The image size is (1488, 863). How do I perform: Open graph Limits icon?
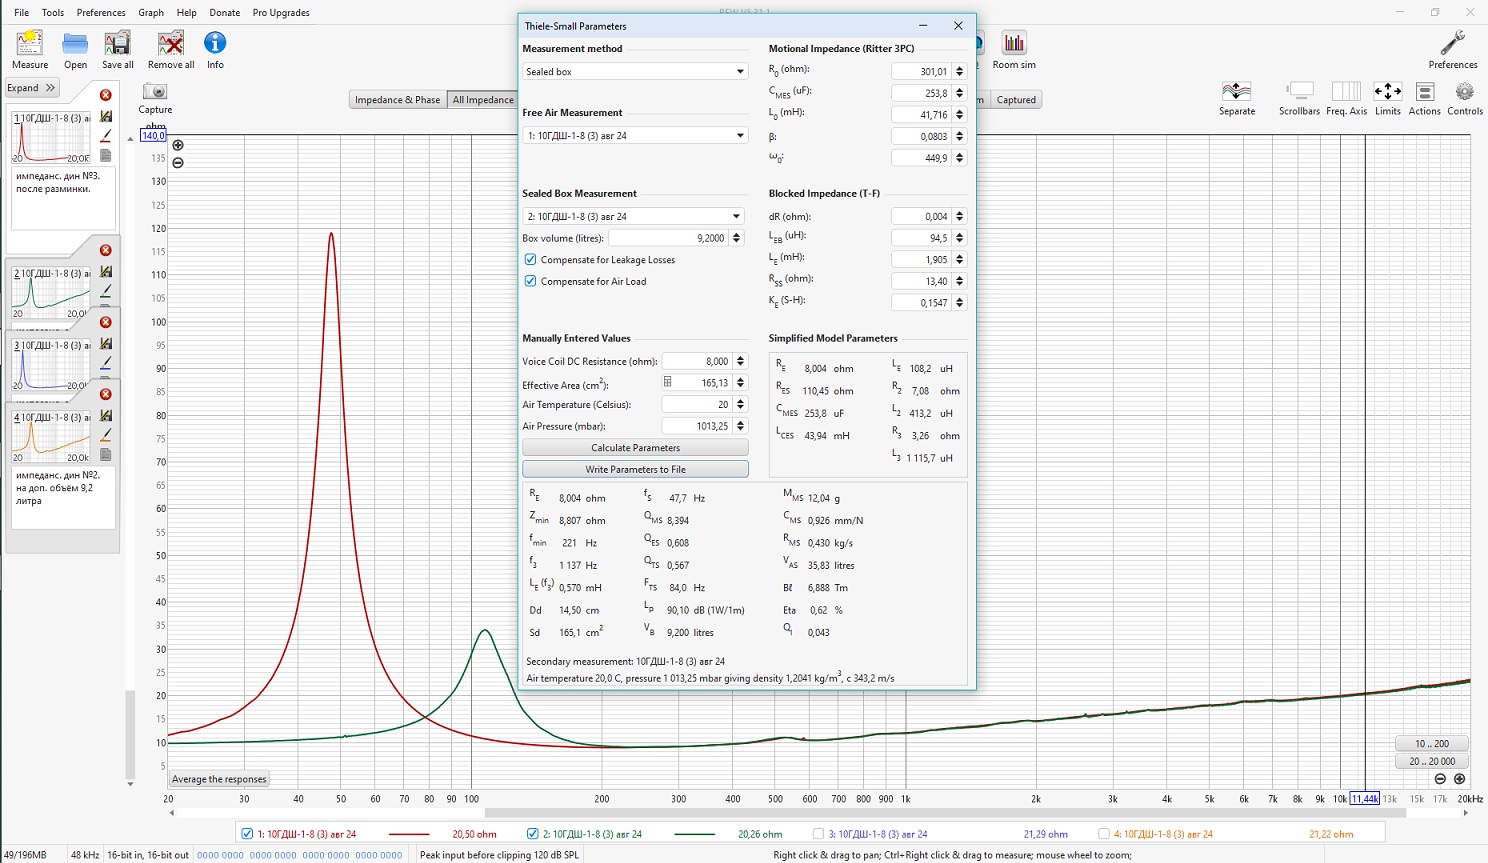pos(1387,92)
